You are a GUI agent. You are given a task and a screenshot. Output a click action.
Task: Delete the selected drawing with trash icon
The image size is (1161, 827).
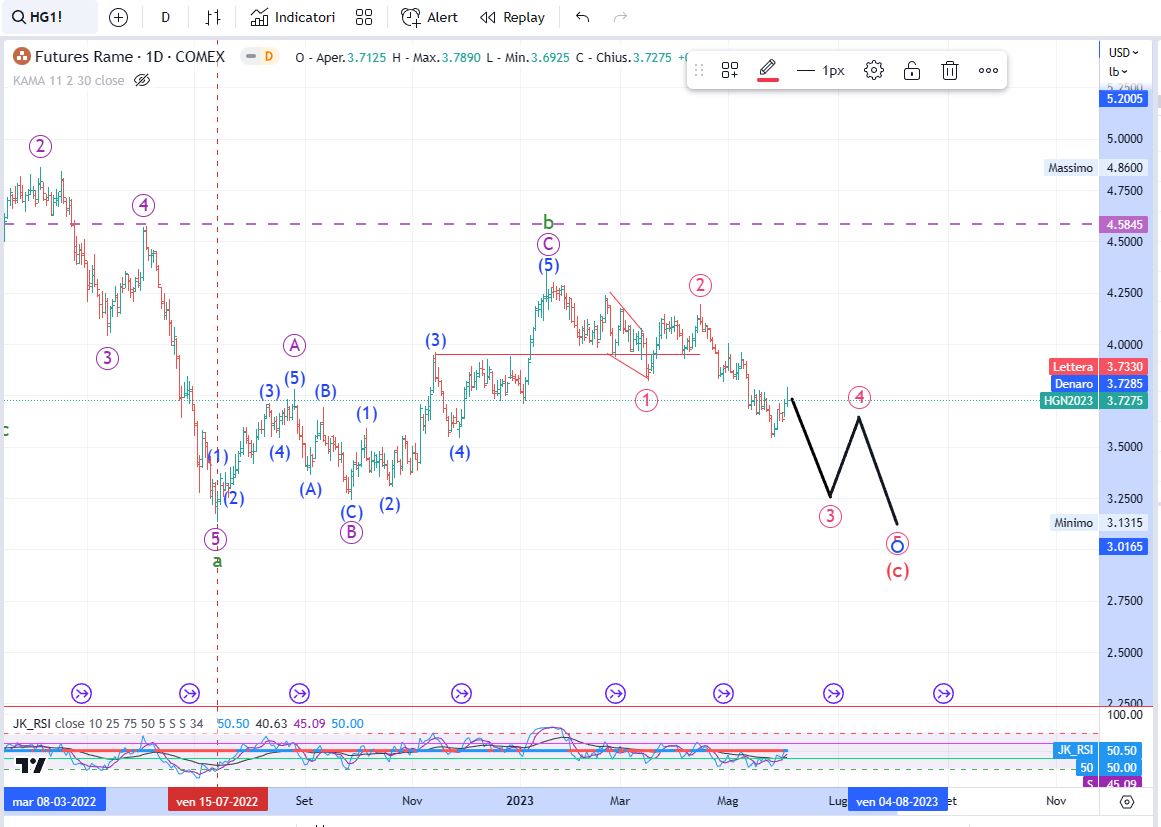950,70
